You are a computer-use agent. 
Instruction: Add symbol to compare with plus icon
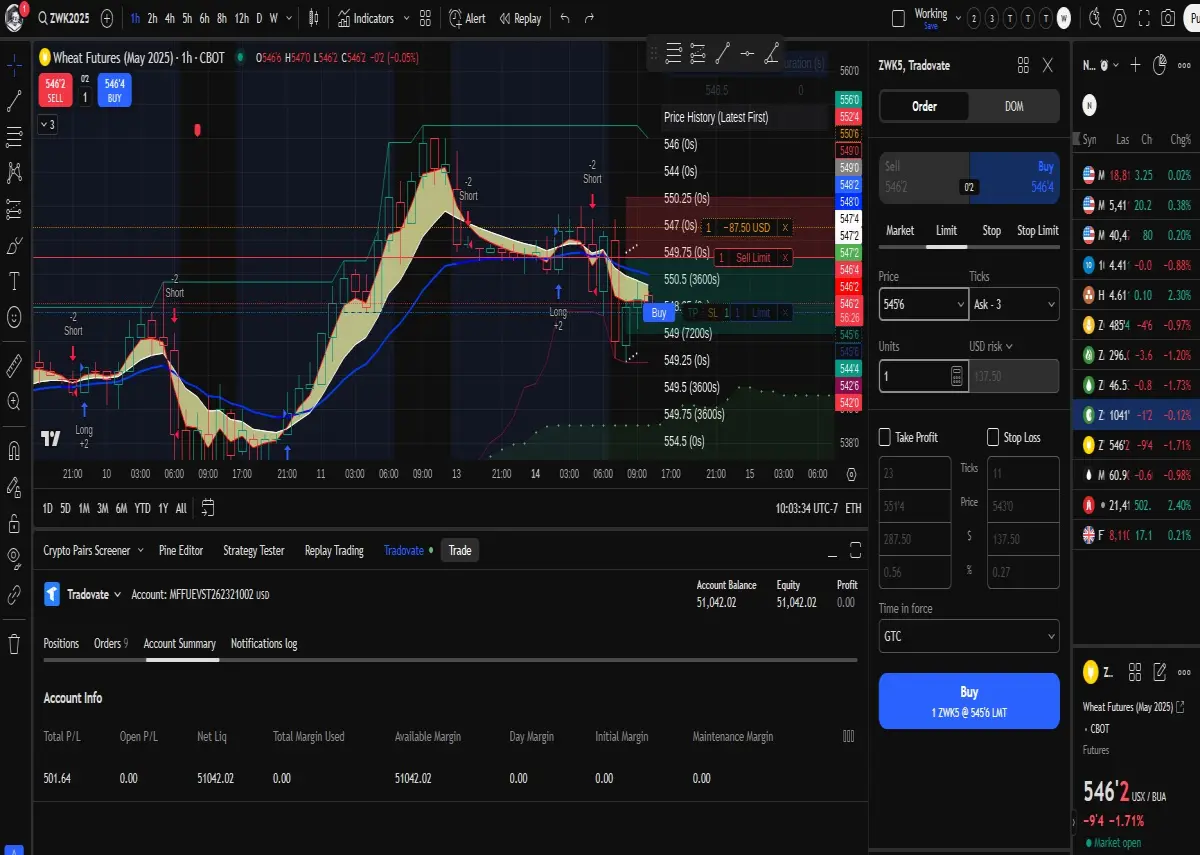point(107,18)
